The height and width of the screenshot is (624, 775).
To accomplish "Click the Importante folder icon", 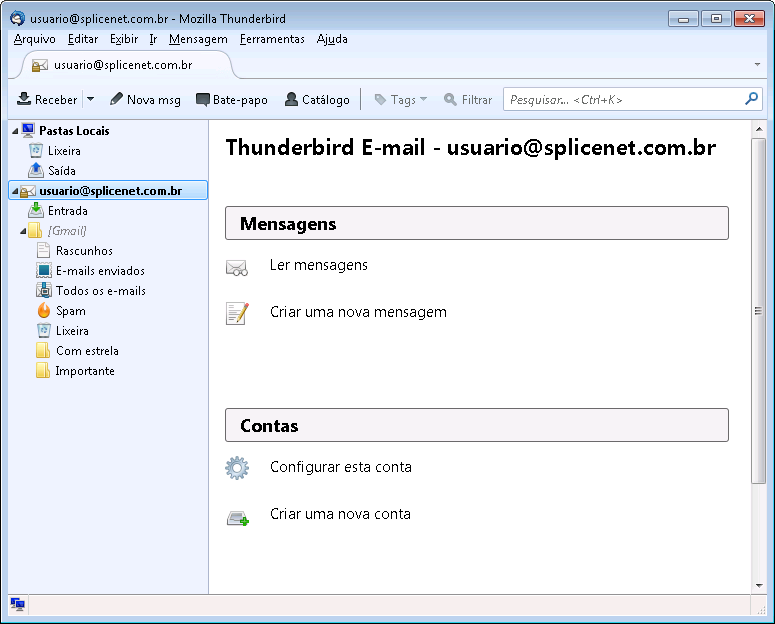I will [43, 370].
